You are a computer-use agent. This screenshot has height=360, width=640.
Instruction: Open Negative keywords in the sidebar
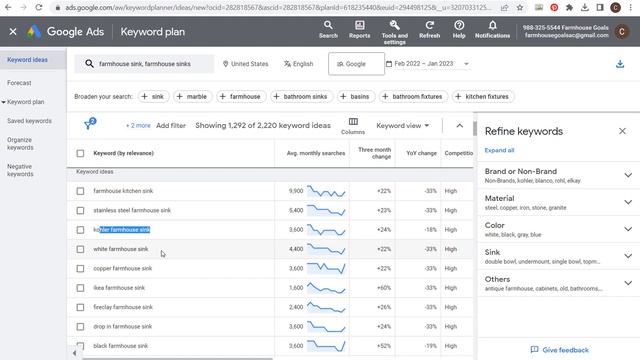[x=20, y=170]
